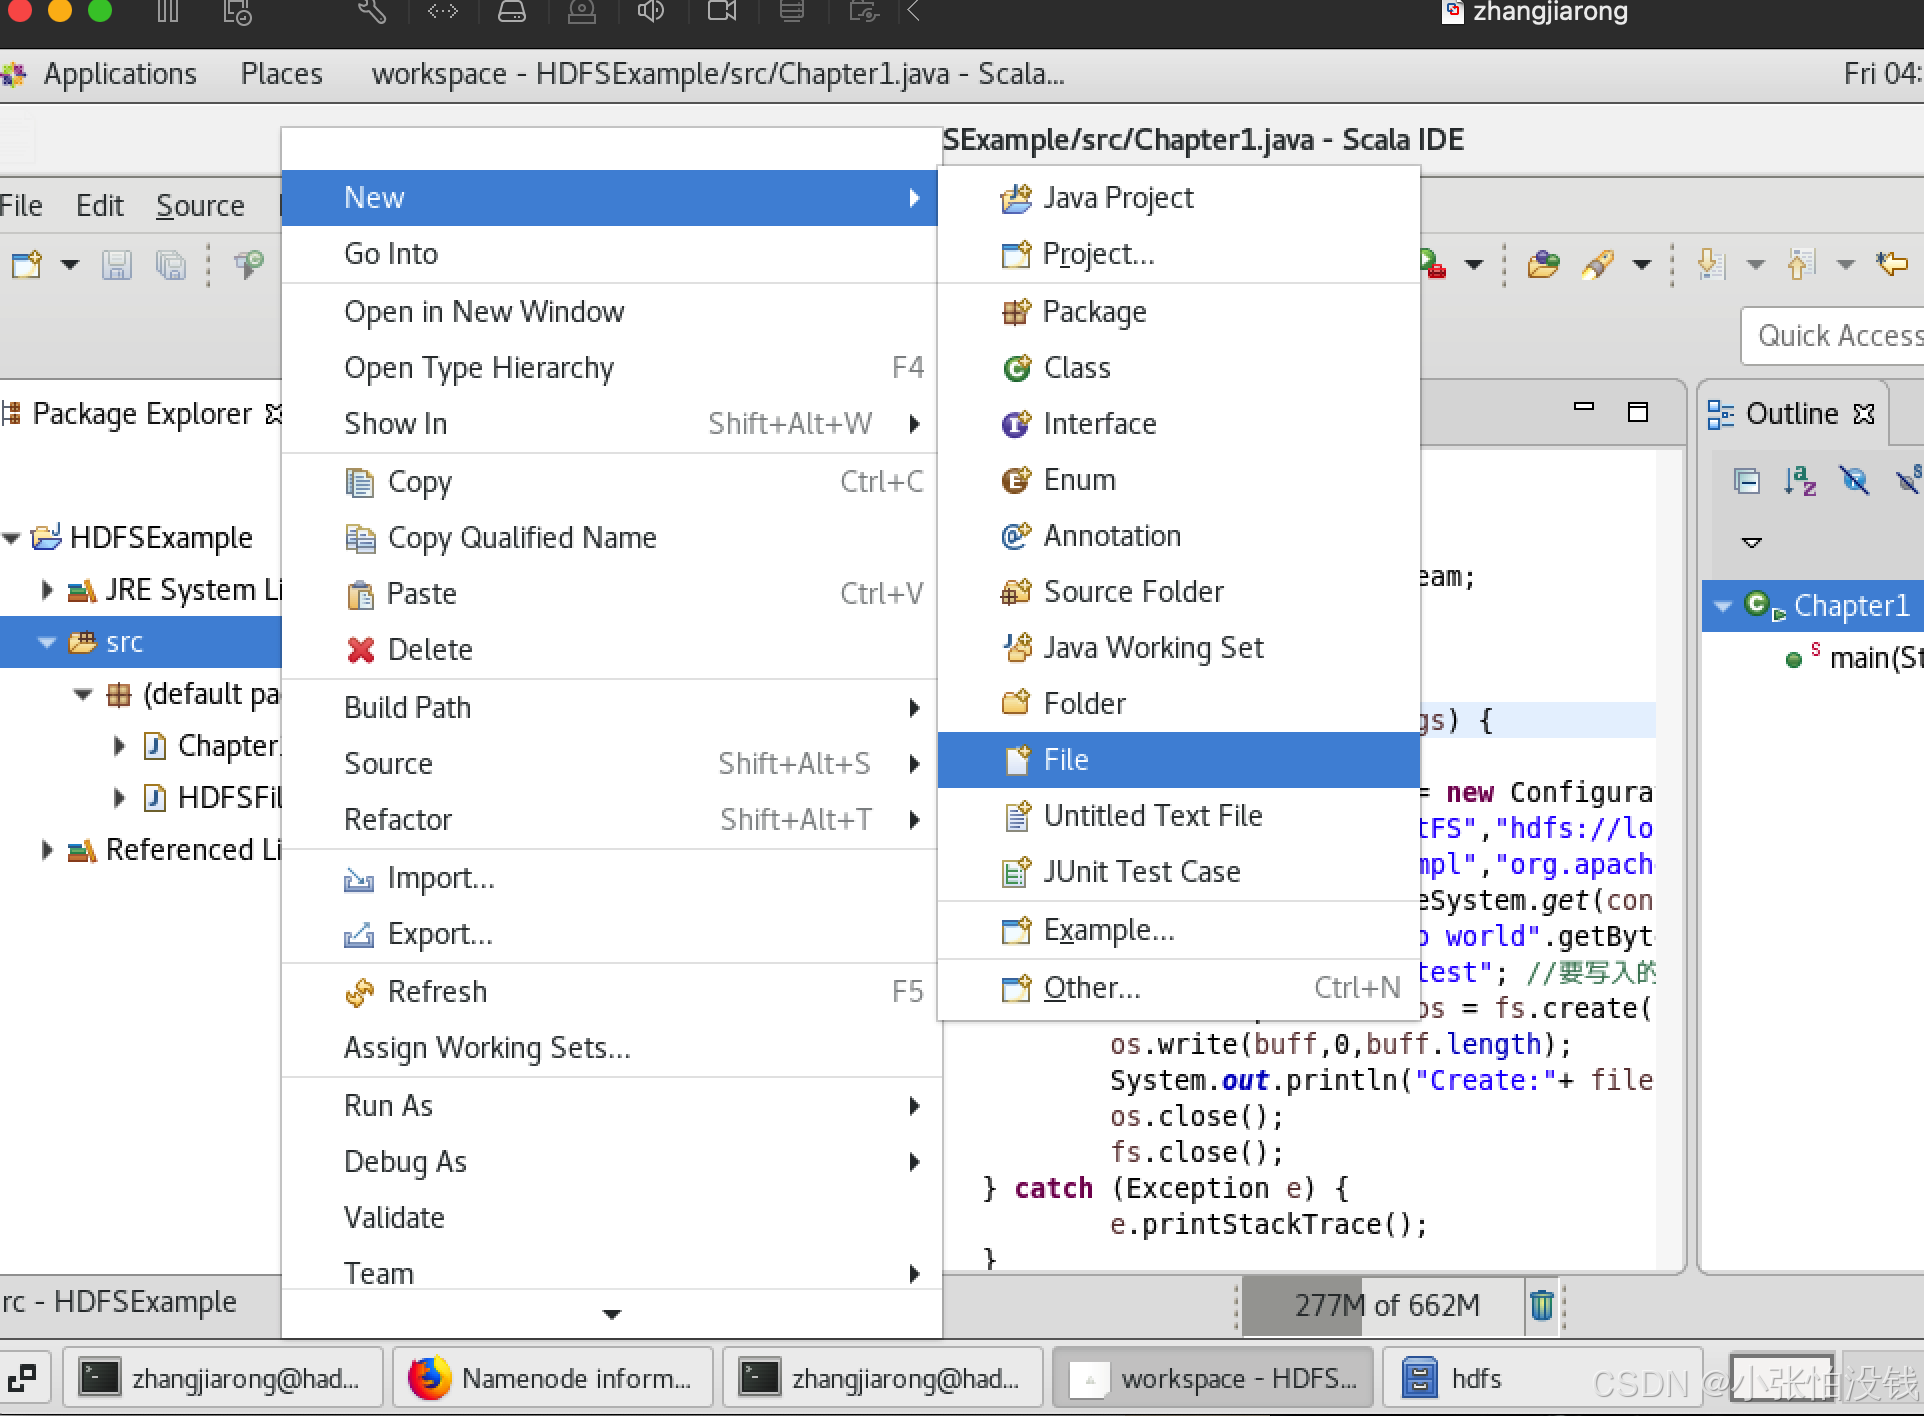The width and height of the screenshot is (1924, 1416).
Task: Create a new JUnit Test Case
Action: point(1141,871)
